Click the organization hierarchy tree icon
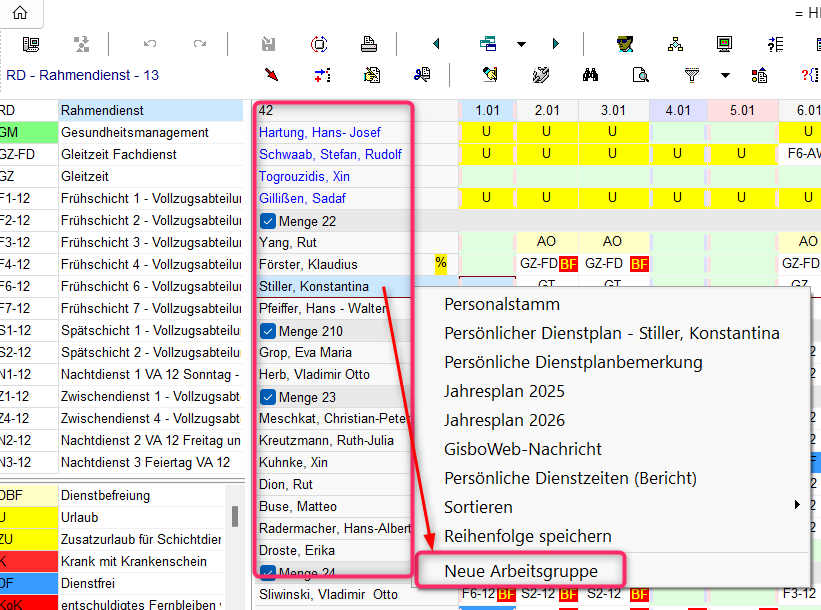Viewport: 821px width, 610px height. pyautogui.click(x=675, y=44)
